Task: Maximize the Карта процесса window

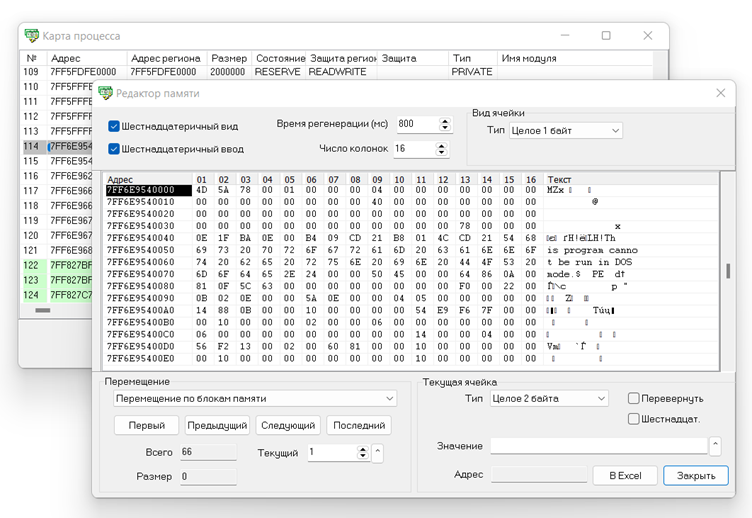Action: (x=606, y=36)
